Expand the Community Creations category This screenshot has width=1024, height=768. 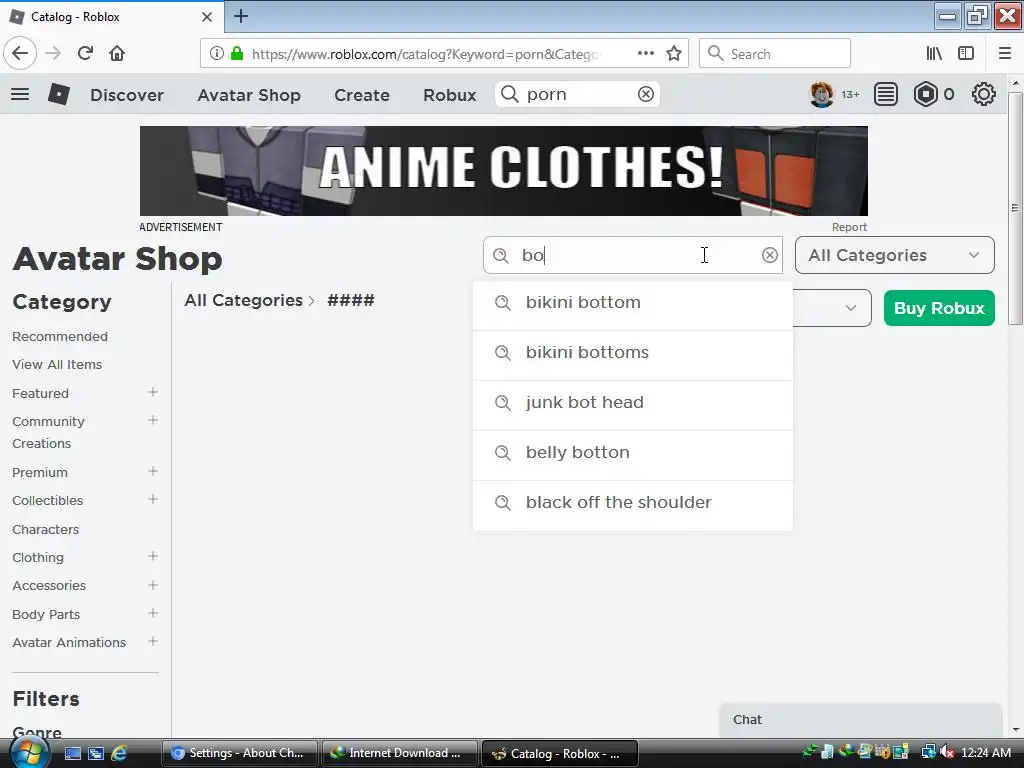[153, 420]
